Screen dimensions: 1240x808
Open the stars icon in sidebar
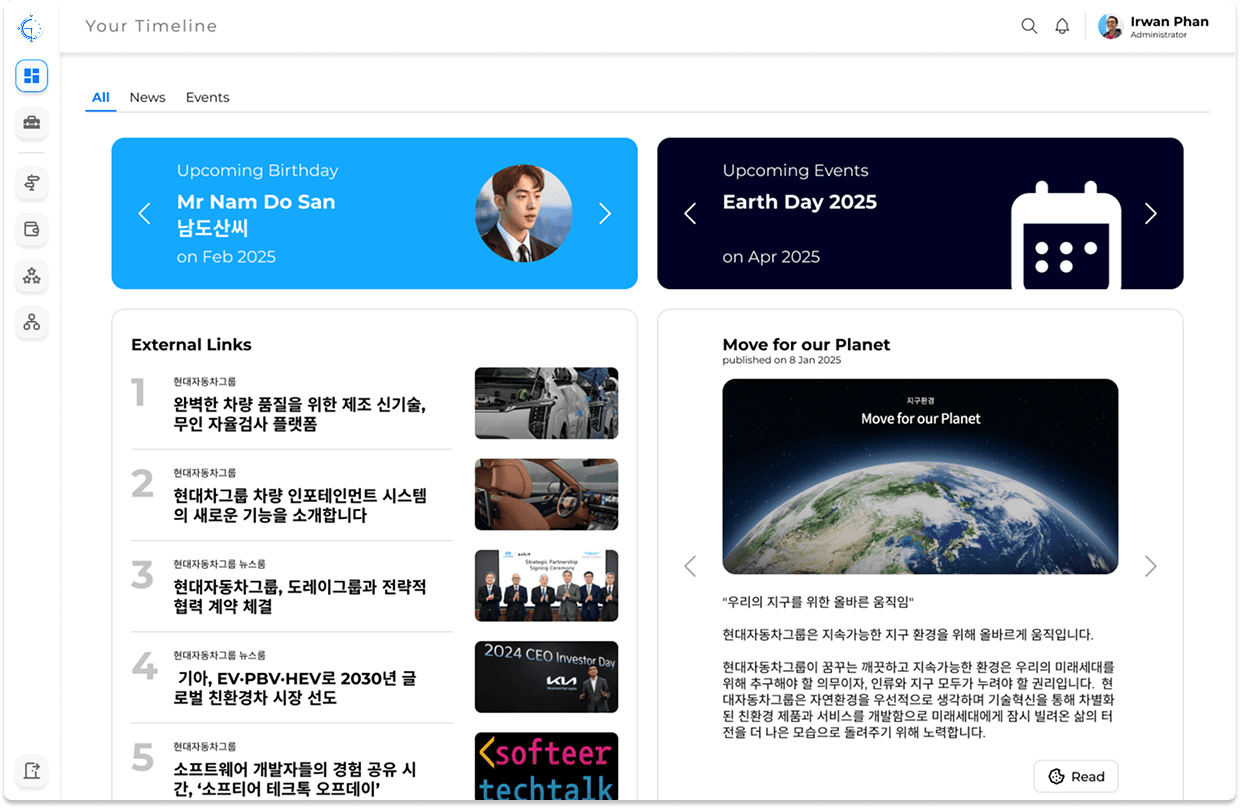click(32, 276)
